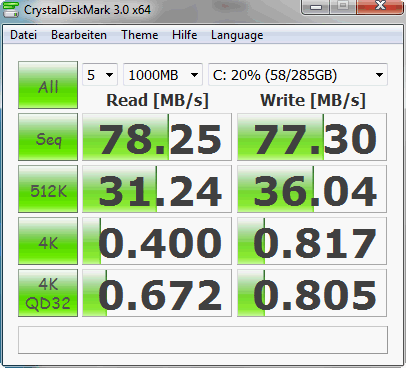The height and width of the screenshot is (368, 406).
Task: Click the CrystalDiskMark app icon in title bar
Action: click(x=11, y=9)
